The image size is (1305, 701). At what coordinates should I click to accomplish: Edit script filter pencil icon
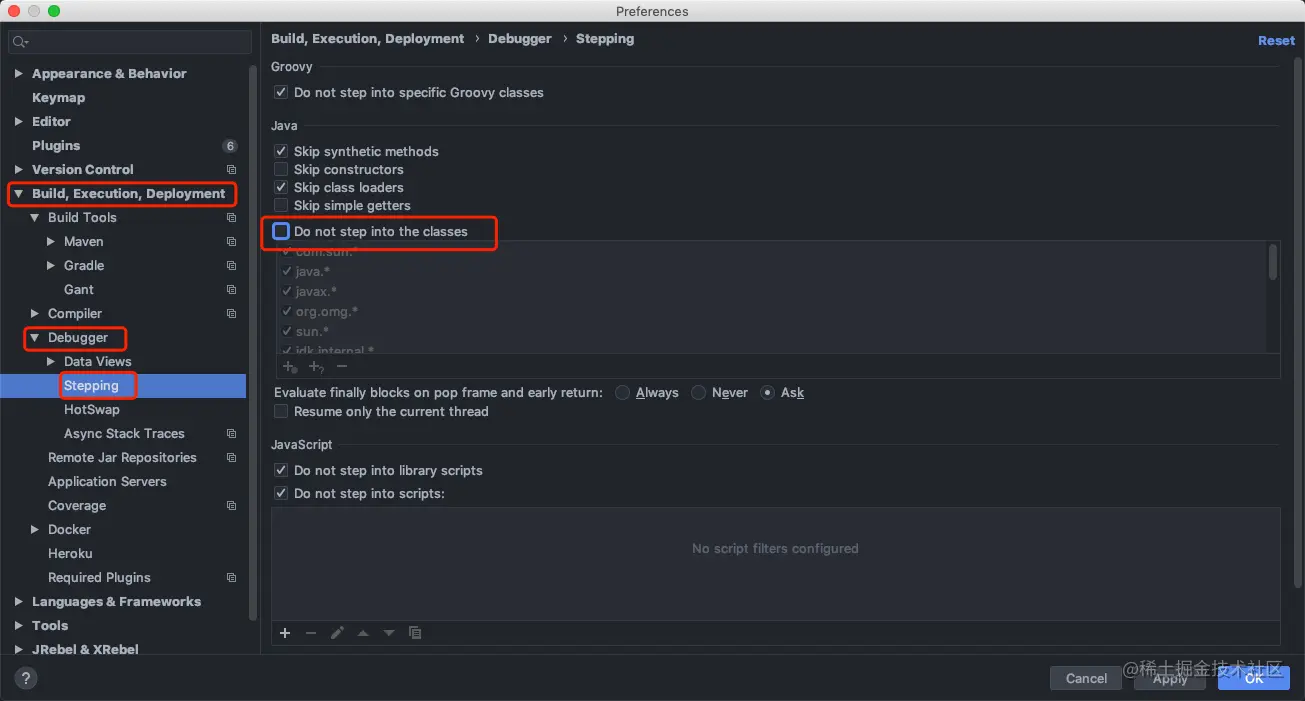point(337,633)
